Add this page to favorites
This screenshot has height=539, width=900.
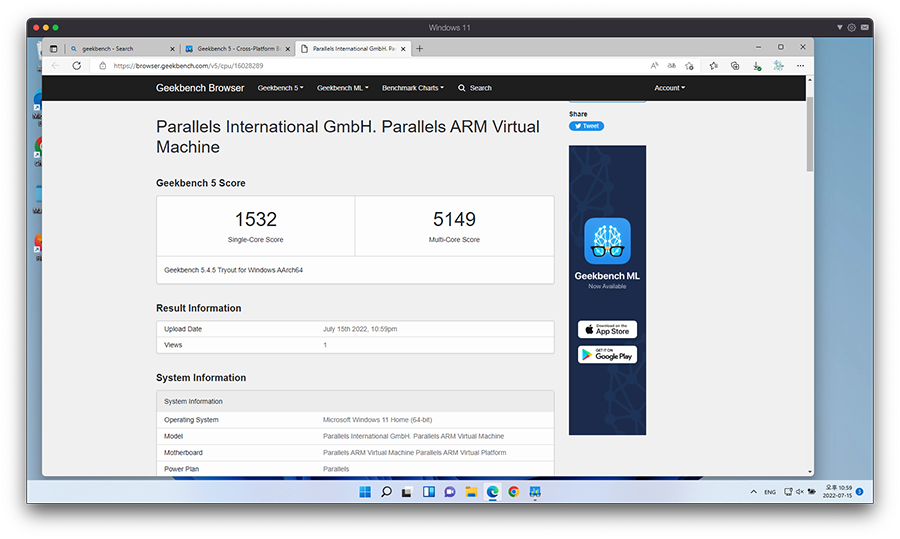[689, 66]
